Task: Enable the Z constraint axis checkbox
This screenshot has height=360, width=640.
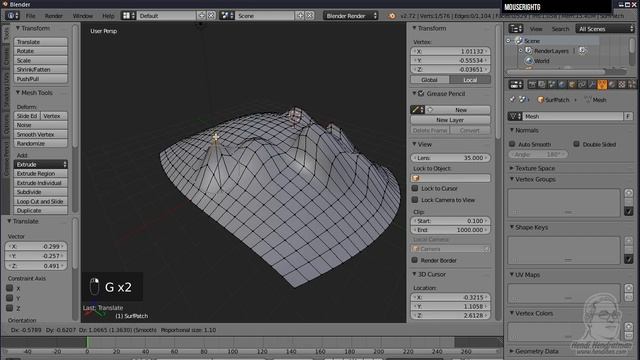Action: [x=10, y=308]
